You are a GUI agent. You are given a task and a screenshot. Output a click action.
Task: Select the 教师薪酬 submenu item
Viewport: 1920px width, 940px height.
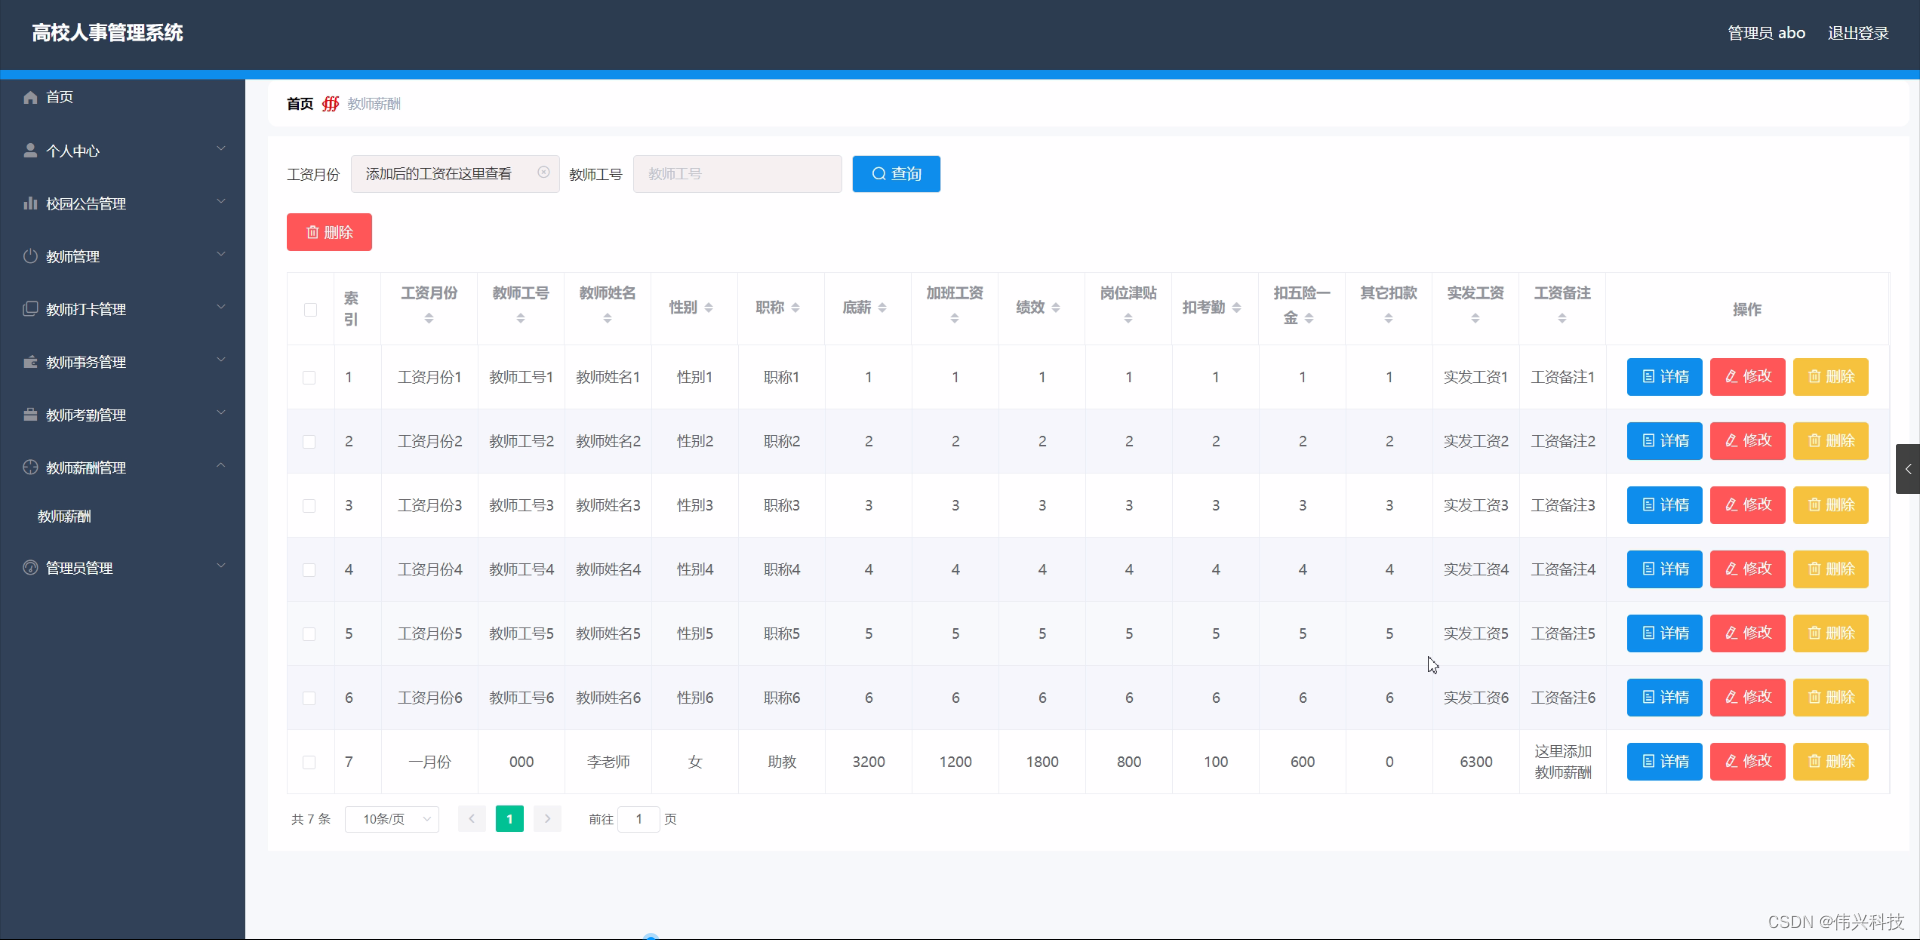click(64, 516)
